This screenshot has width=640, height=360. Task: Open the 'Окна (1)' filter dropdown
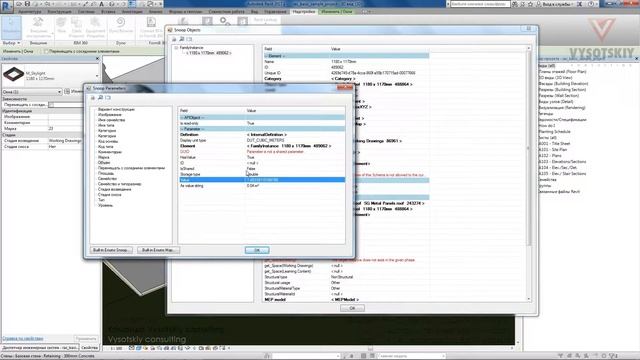32,92
